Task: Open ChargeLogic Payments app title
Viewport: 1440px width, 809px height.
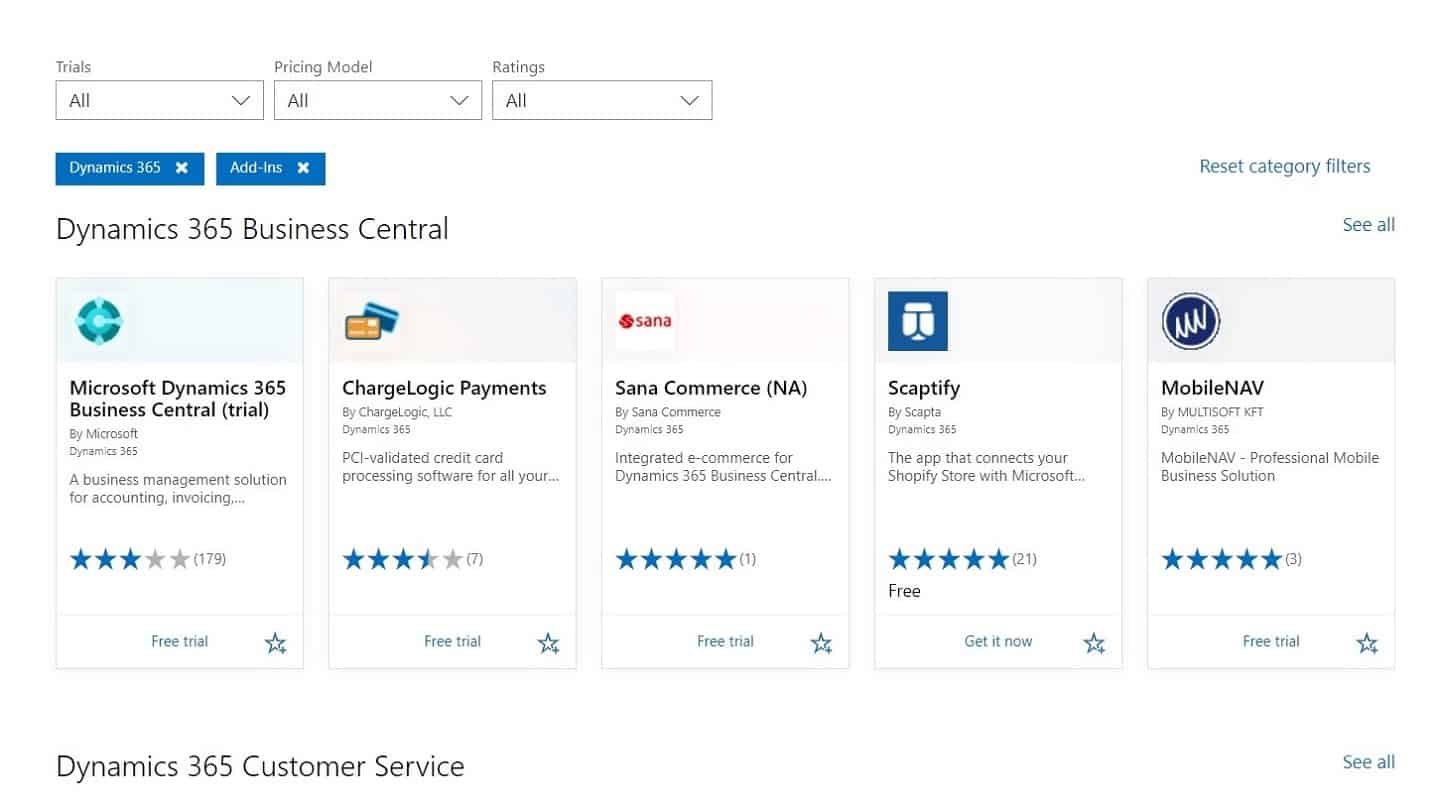Action: pyautogui.click(x=444, y=388)
